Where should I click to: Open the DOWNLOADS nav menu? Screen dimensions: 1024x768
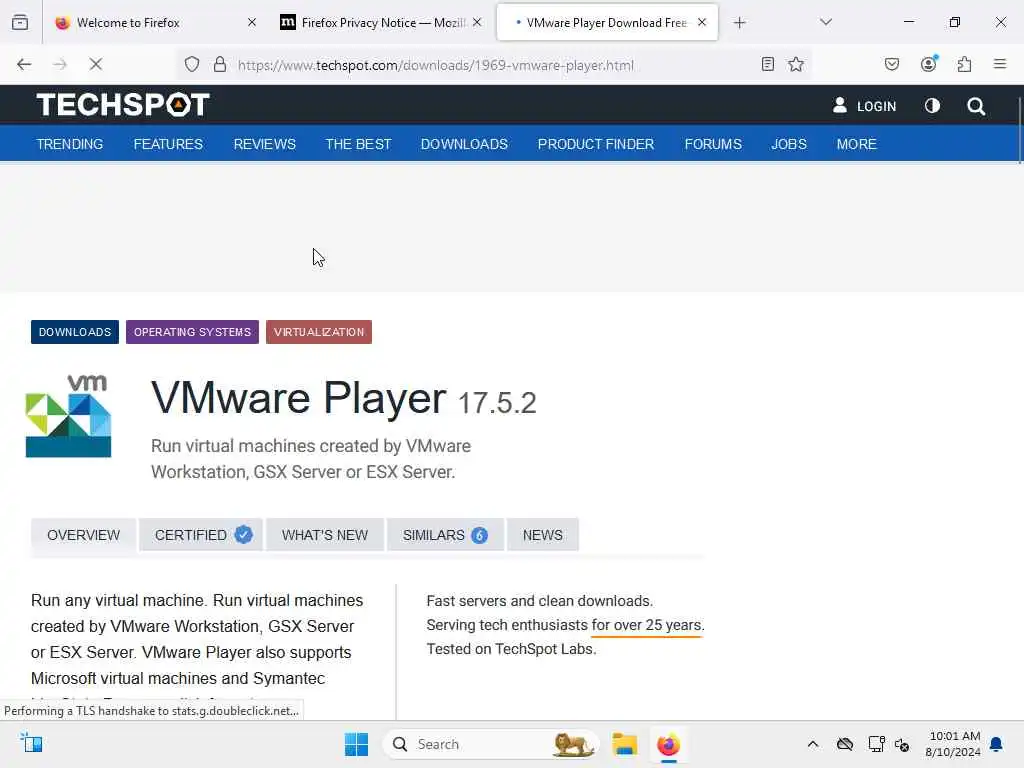[x=464, y=144]
